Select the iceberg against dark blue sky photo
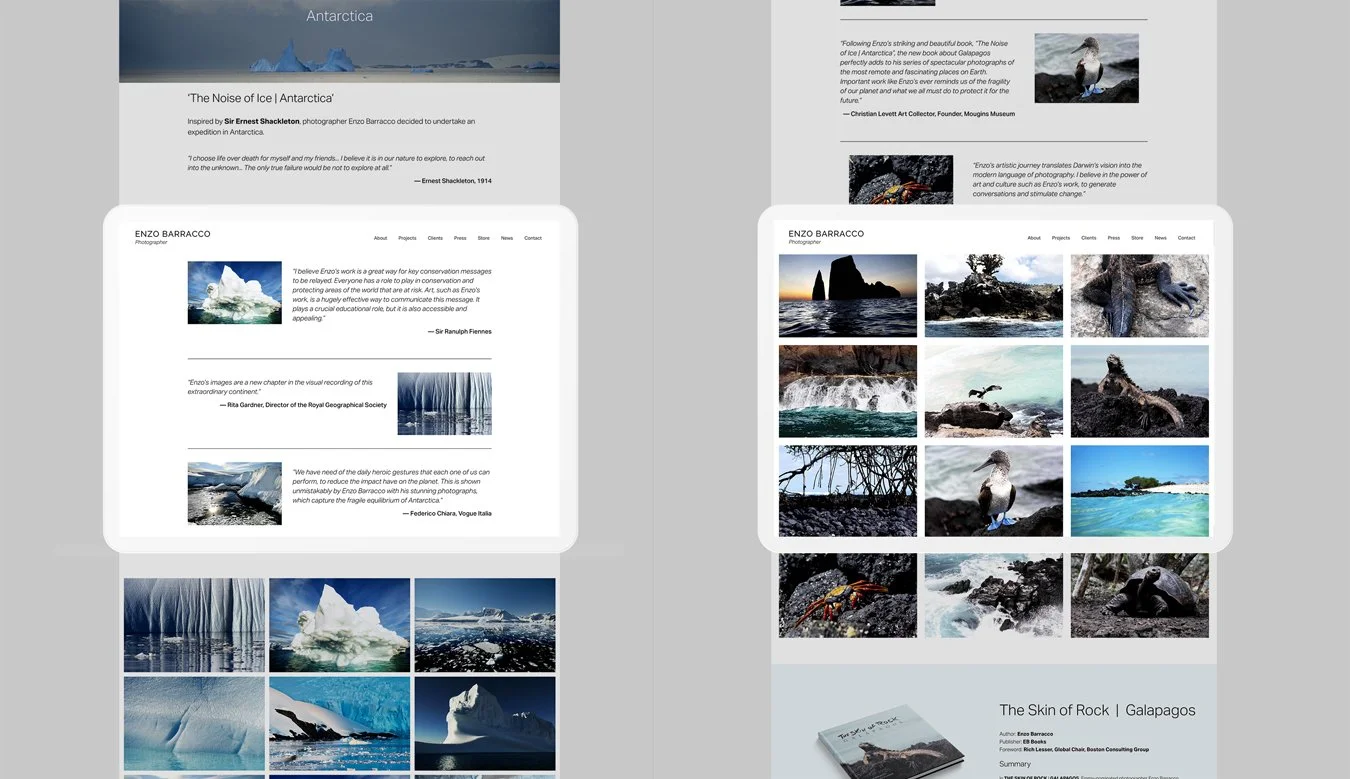 [x=485, y=723]
